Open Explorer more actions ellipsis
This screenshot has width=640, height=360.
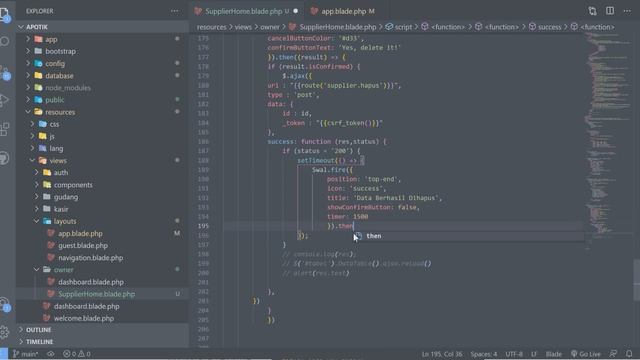tap(175, 11)
